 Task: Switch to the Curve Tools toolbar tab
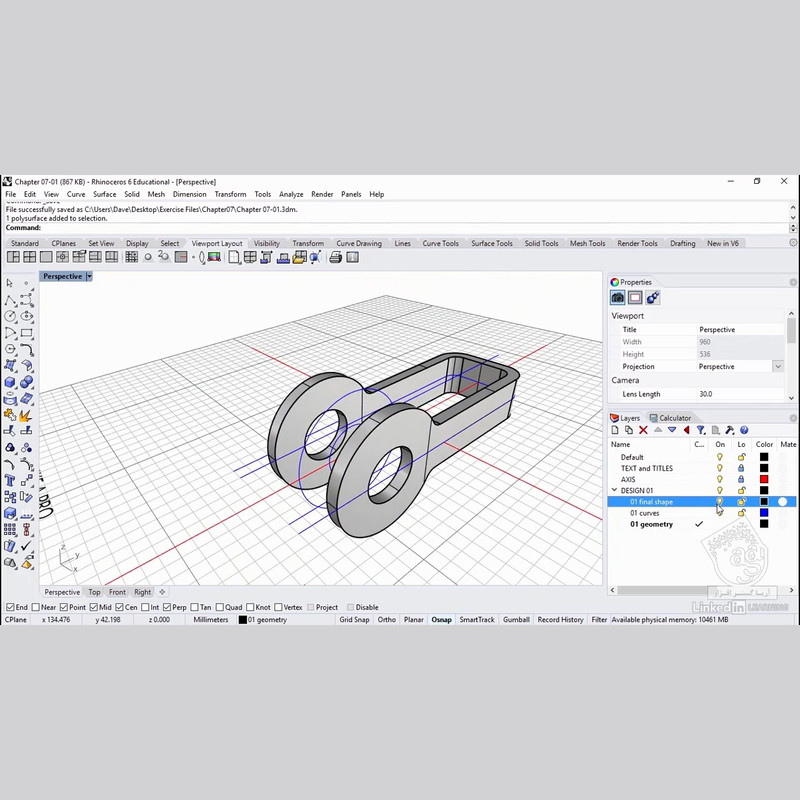(440, 243)
